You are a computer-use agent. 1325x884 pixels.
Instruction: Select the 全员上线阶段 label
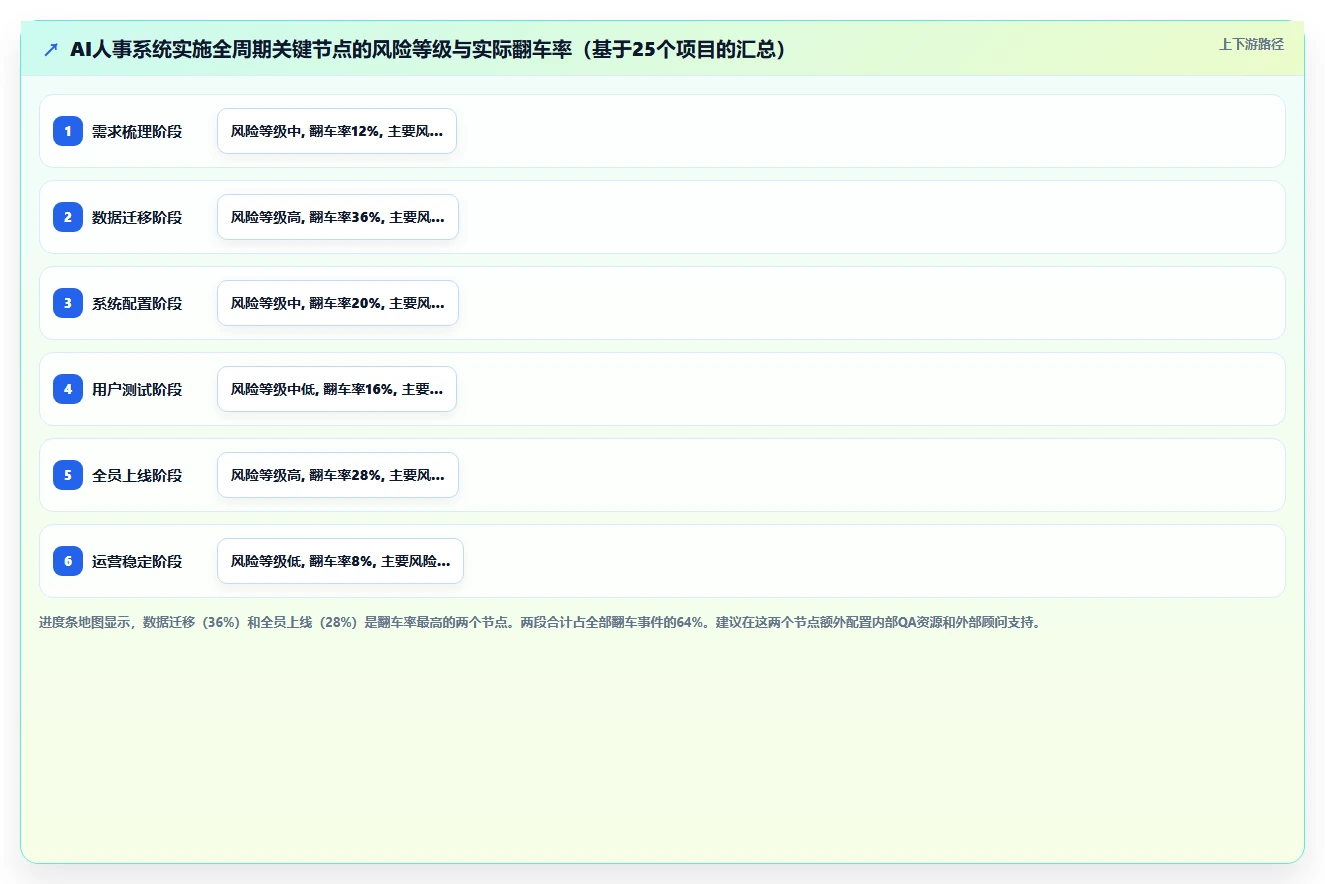click(137, 475)
